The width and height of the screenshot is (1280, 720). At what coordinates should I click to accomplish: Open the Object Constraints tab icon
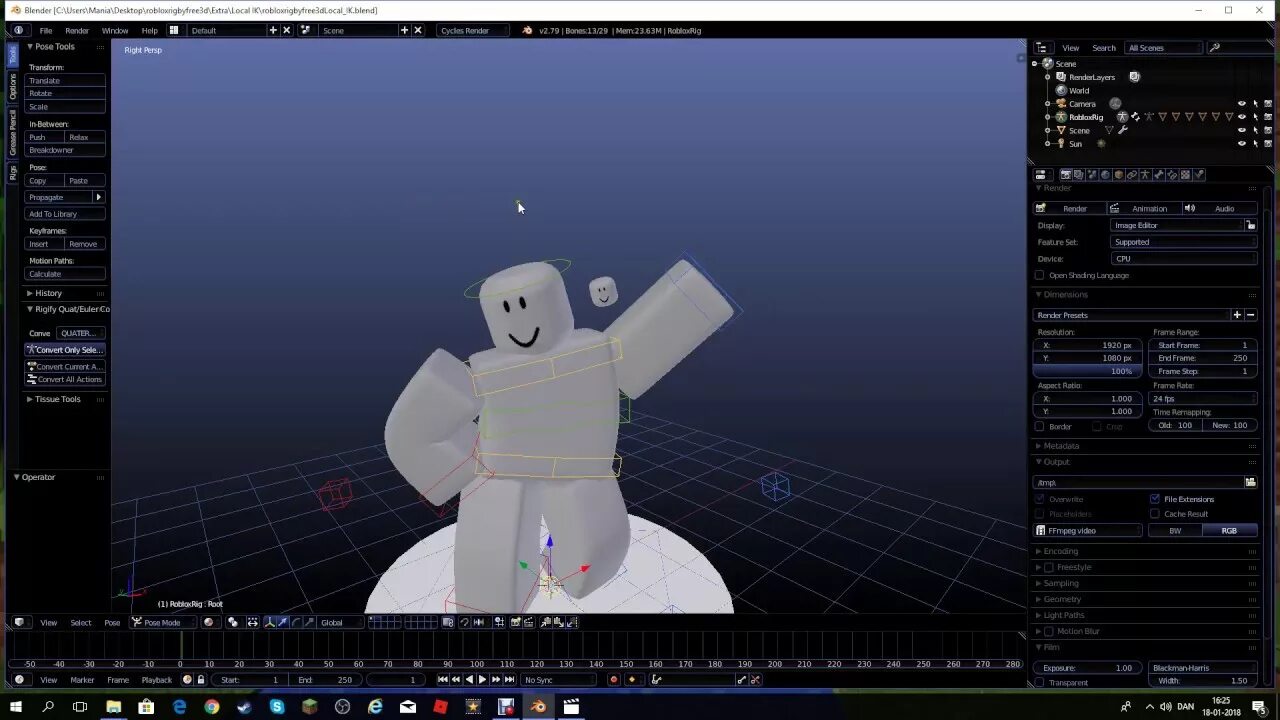pos(1132,175)
